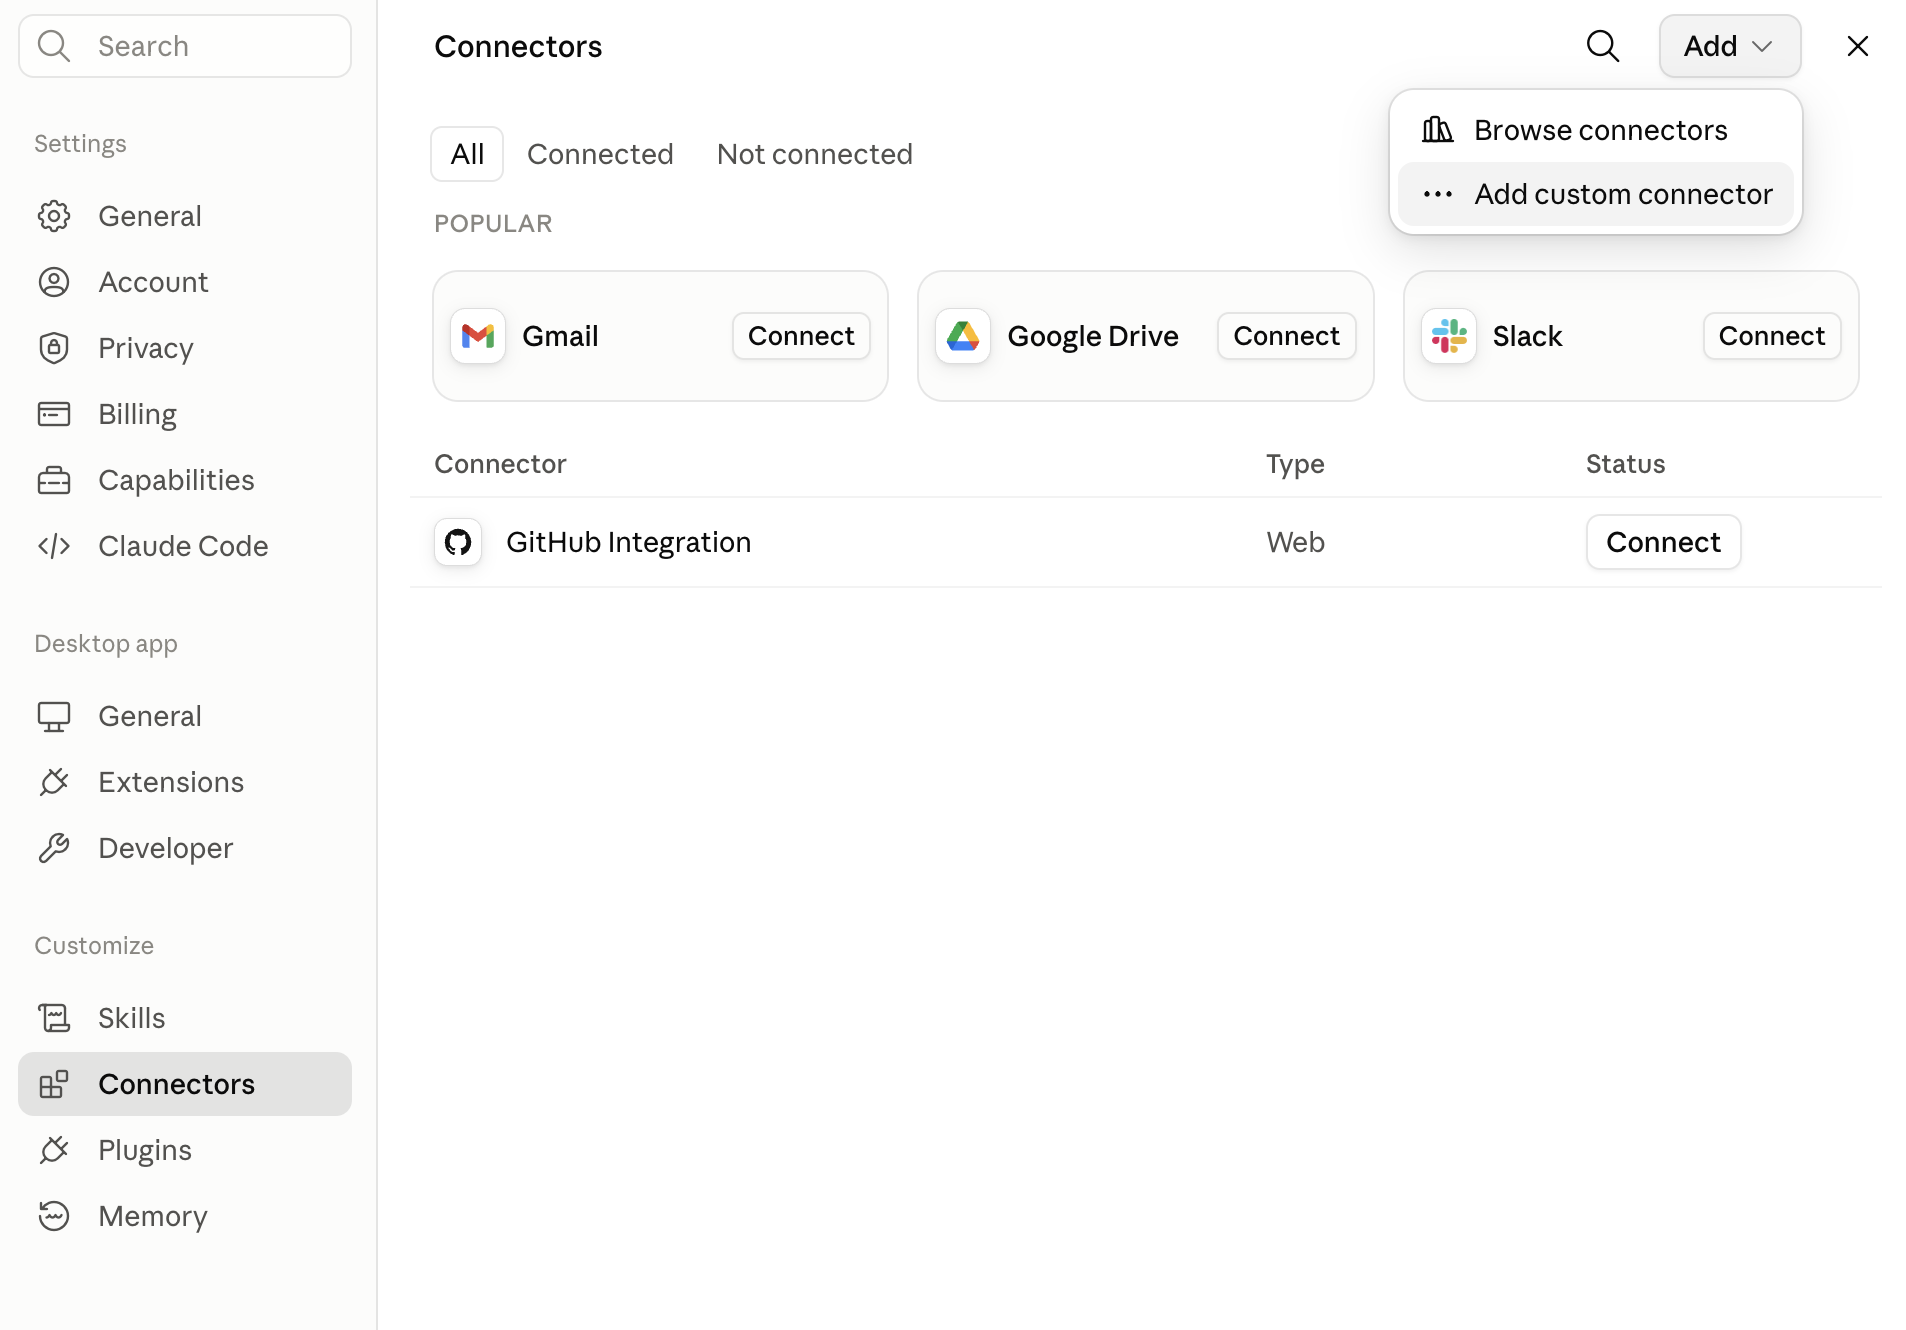
Task: Open Skills scroll icon
Action: coord(54,1018)
